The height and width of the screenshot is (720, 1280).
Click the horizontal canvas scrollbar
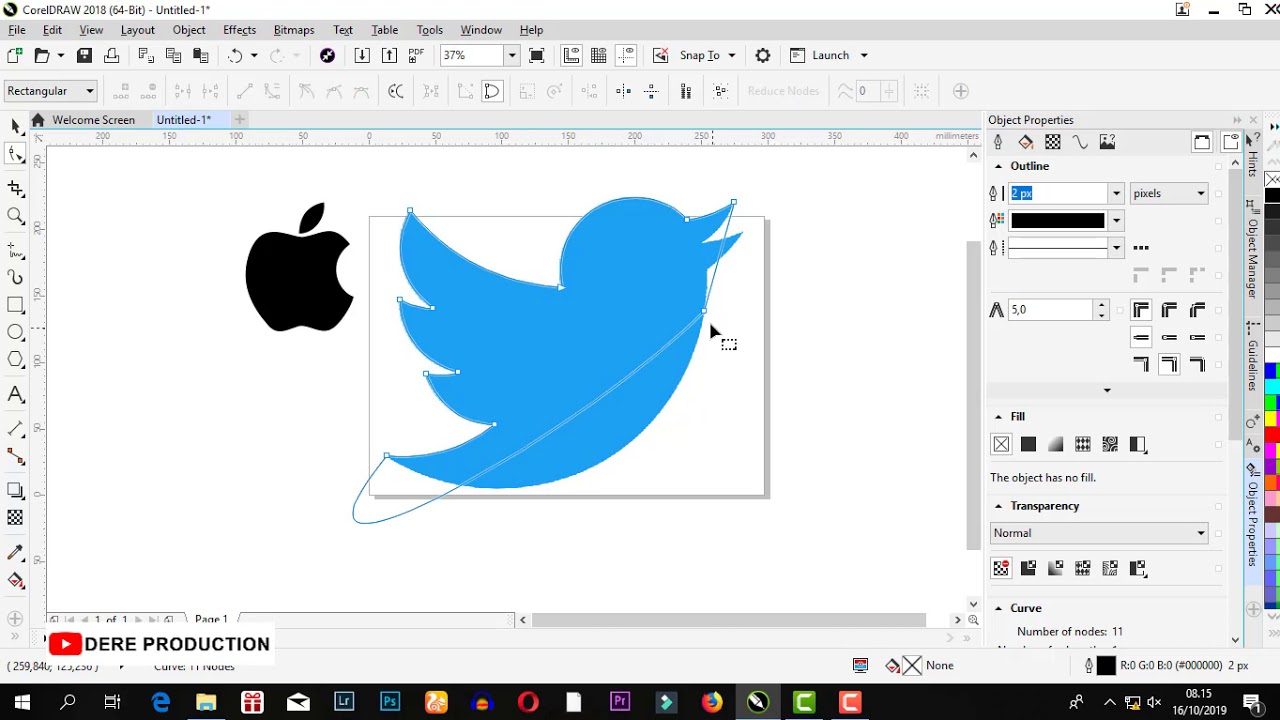730,620
